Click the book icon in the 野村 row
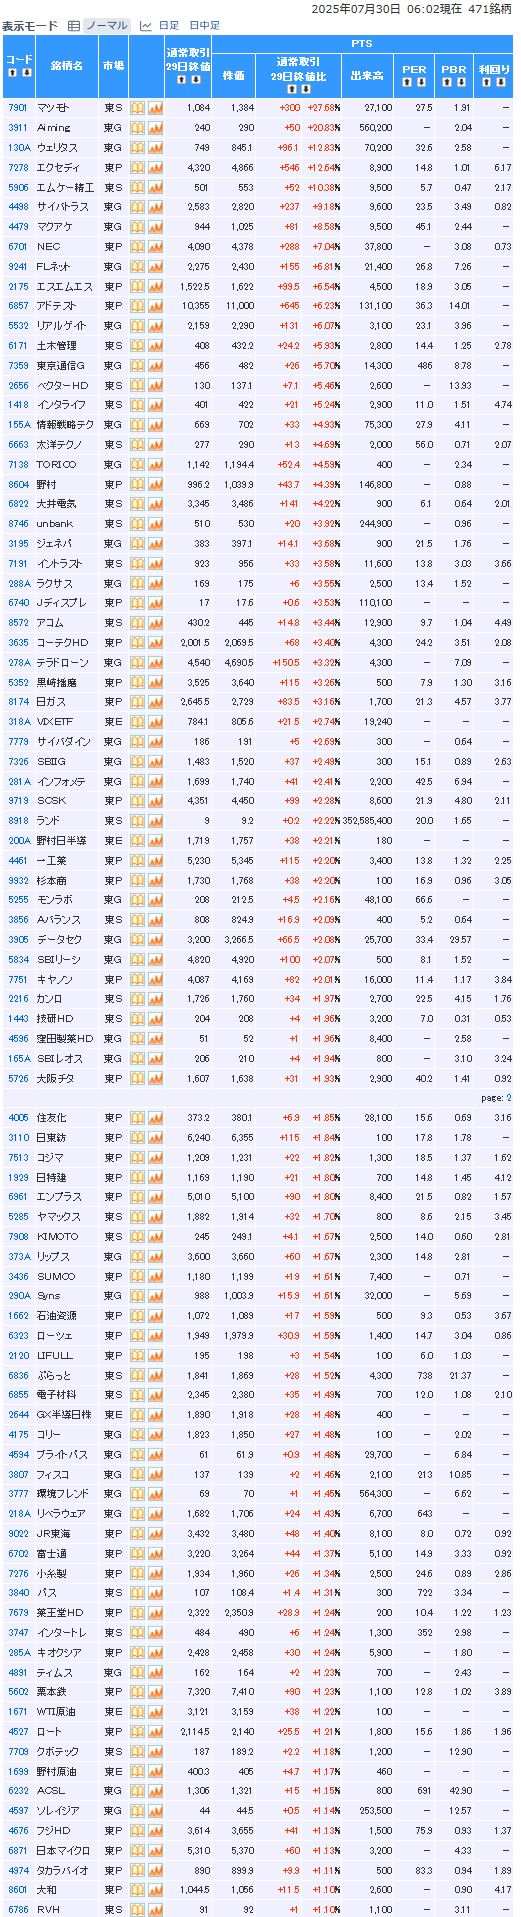This screenshot has height=1917, width=521. pos(138,484)
